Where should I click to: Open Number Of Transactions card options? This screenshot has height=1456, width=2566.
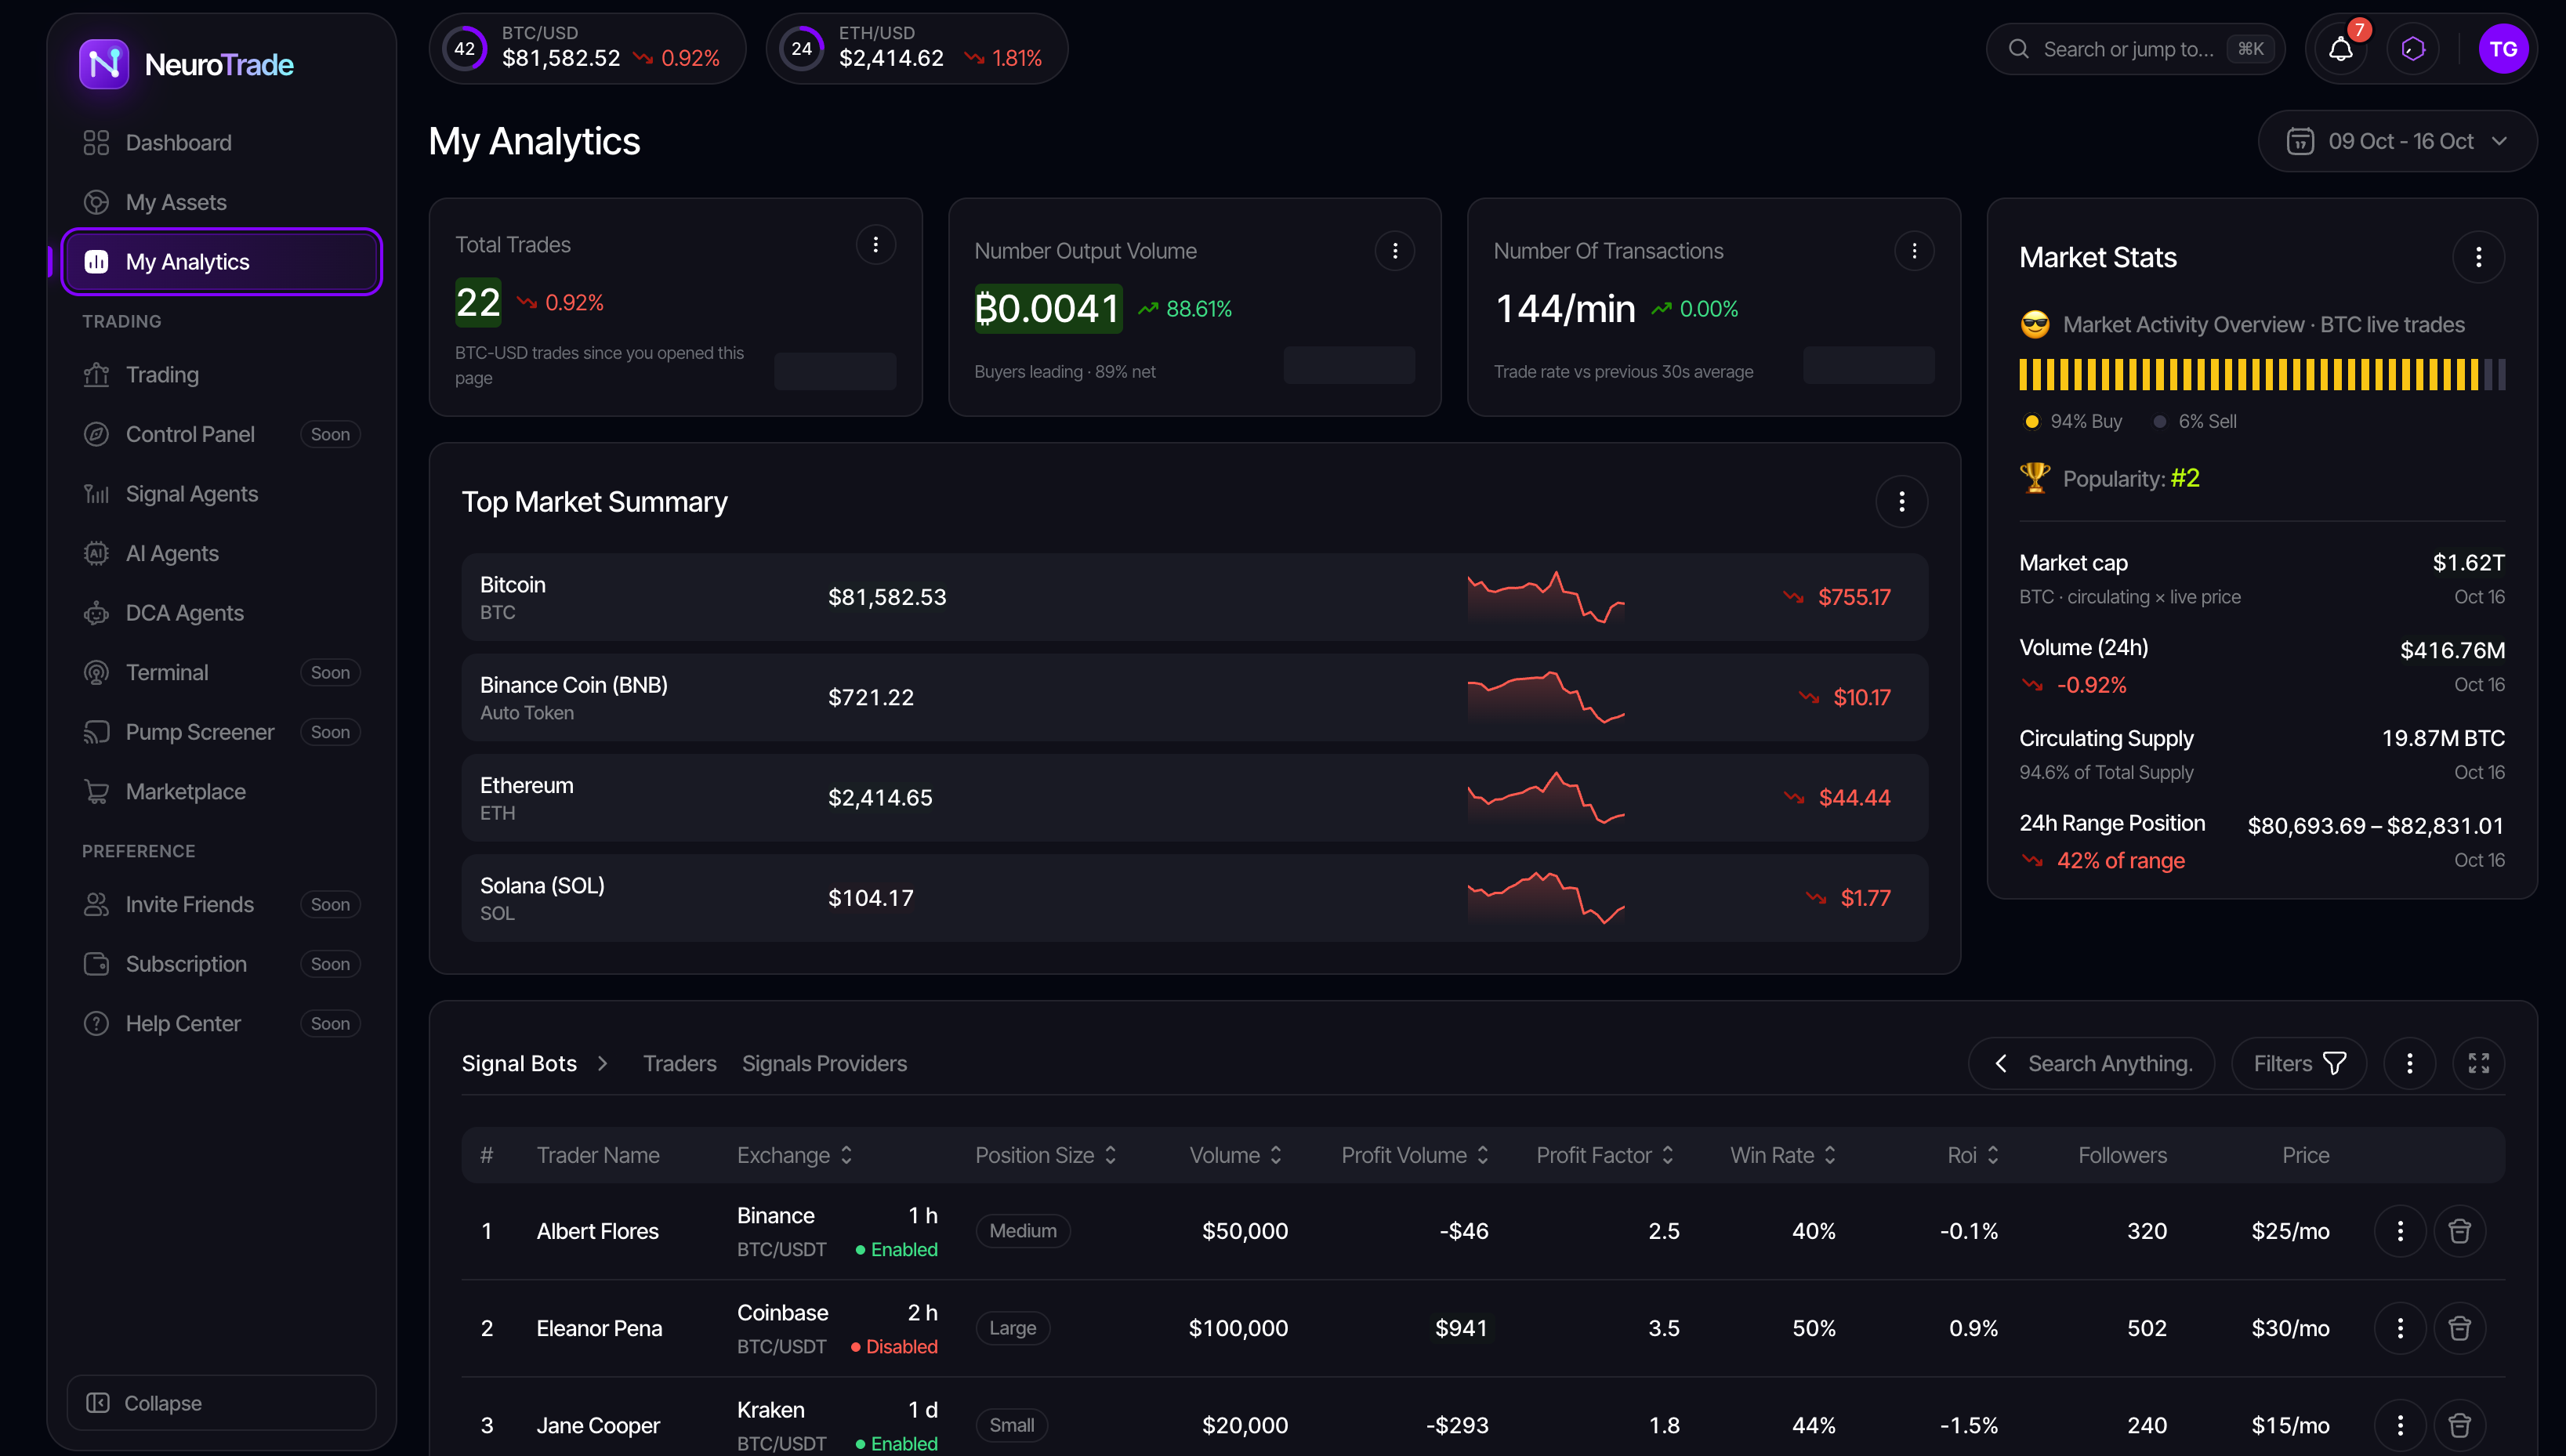tap(1914, 251)
